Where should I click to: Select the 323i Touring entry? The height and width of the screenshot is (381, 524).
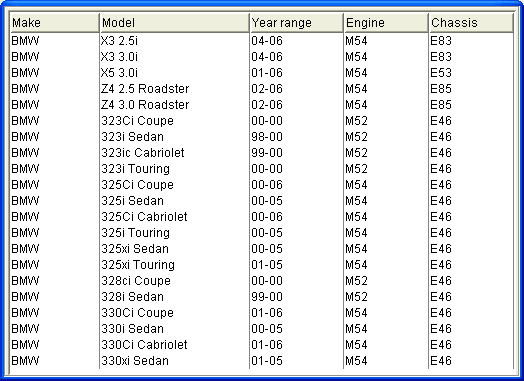click(262, 169)
